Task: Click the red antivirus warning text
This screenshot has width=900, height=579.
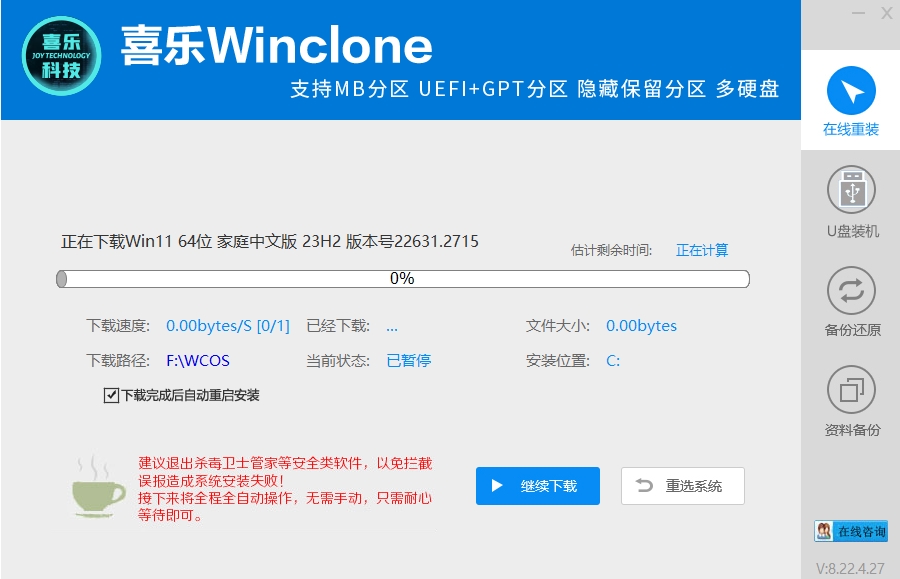Action: (285, 489)
